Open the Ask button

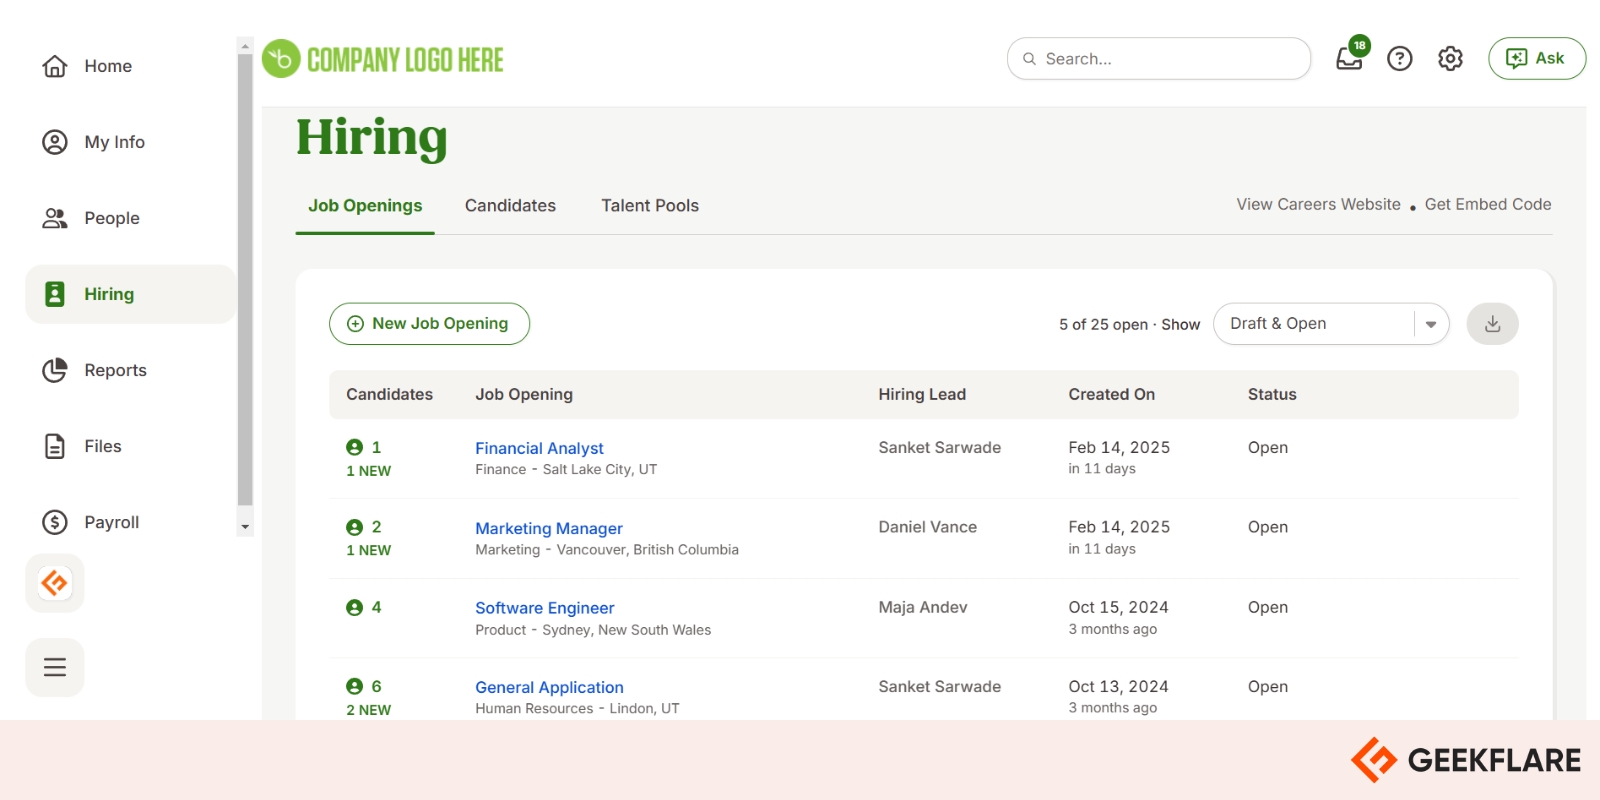click(1536, 59)
